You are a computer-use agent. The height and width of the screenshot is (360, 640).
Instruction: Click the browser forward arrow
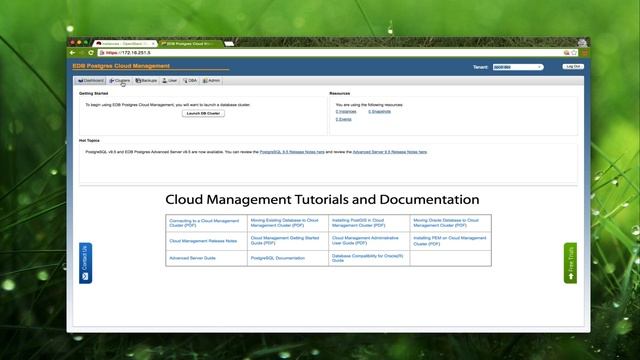coord(82,53)
